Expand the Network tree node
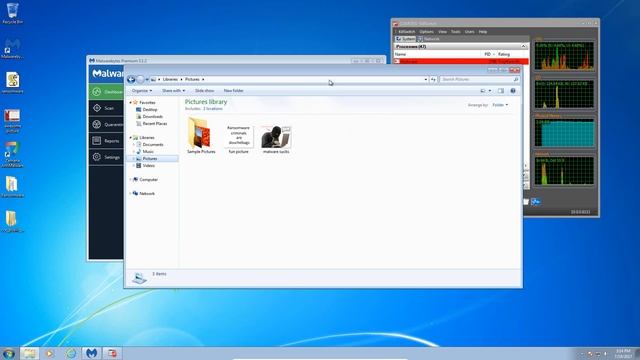The image size is (640, 360). (x=131, y=193)
